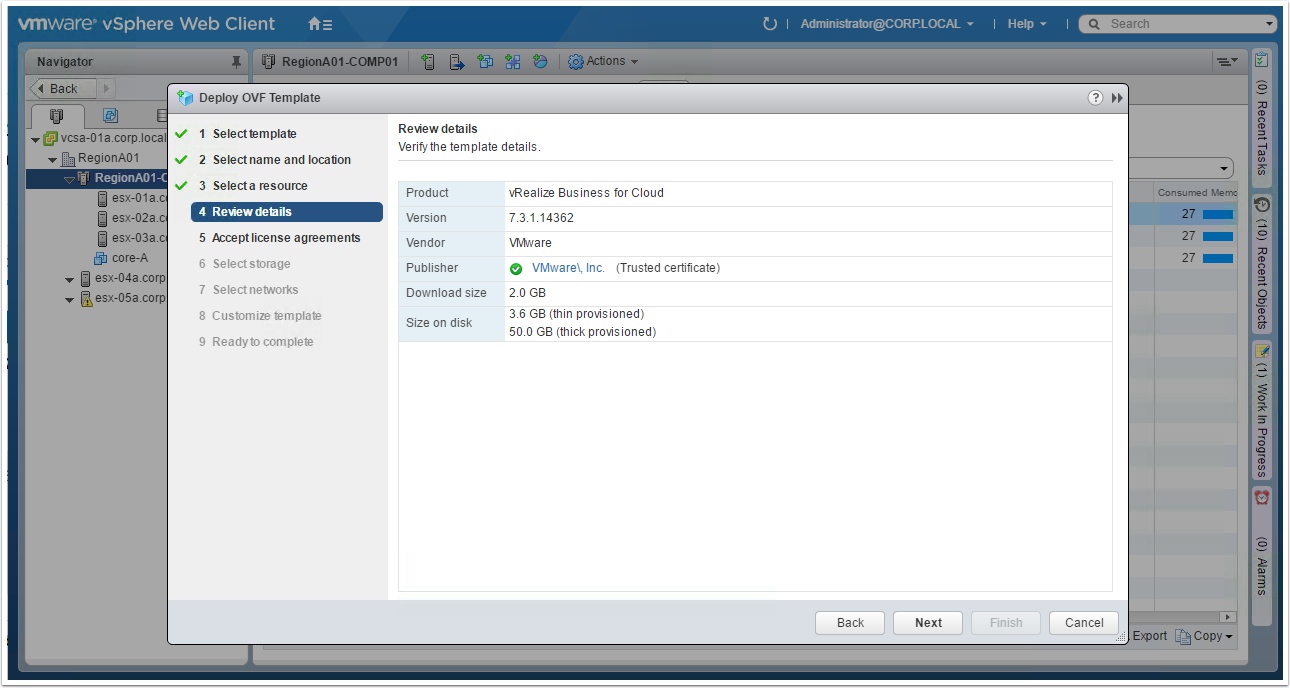Click the Alarms alarm-clock icon
Image resolution: width=1290 pixels, height=688 pixels.
pyautogui.click(x=1262, y=497)
